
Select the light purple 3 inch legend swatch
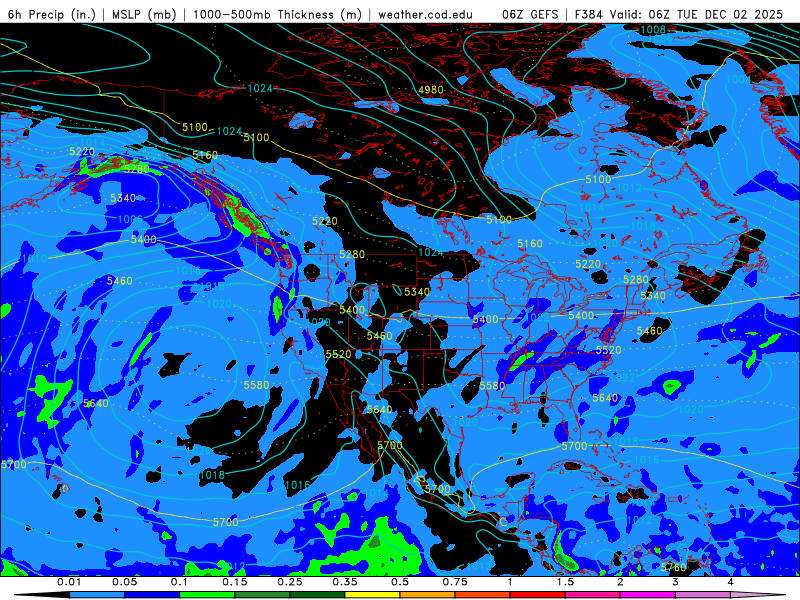pos(703,595)
